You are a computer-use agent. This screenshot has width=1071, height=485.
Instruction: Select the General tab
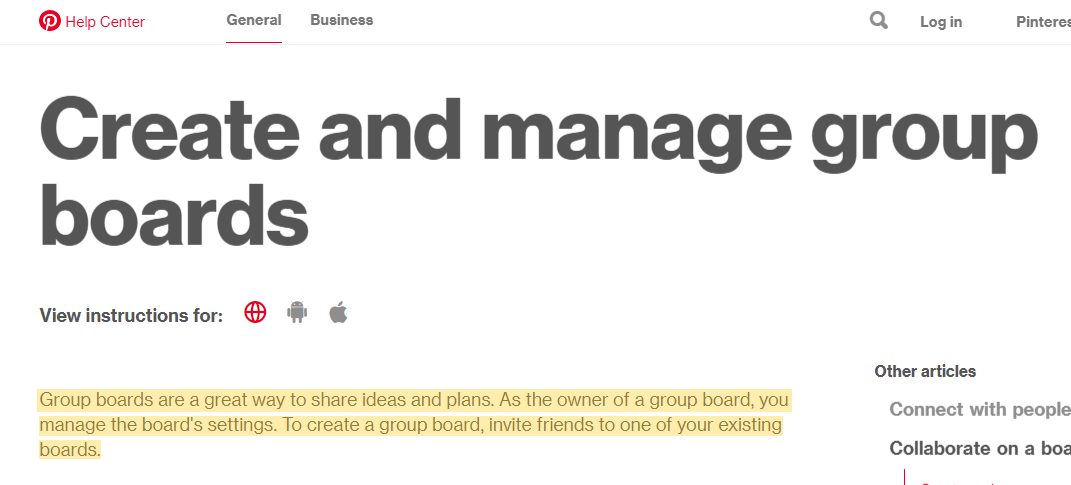click(x=254, y=20)
